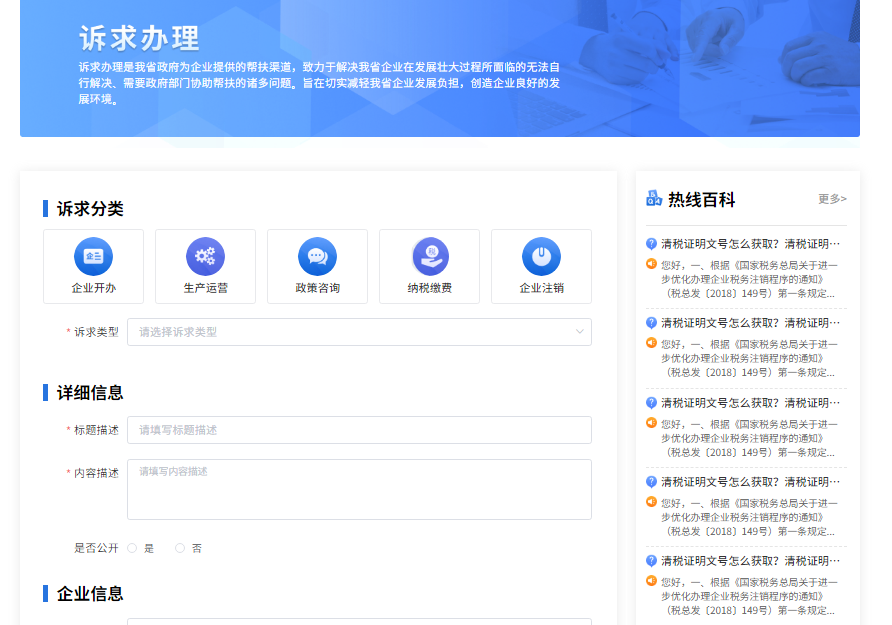The image size is (892, 625).
Task: Click the second orange speaker answer icon
Action: 651,343
